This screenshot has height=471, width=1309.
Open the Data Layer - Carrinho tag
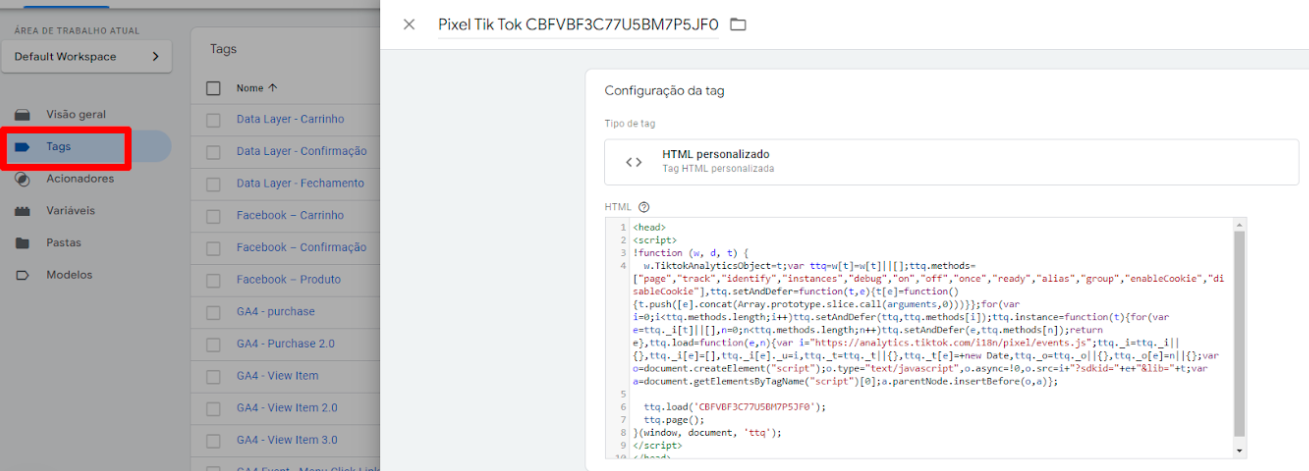click(290, 119)
